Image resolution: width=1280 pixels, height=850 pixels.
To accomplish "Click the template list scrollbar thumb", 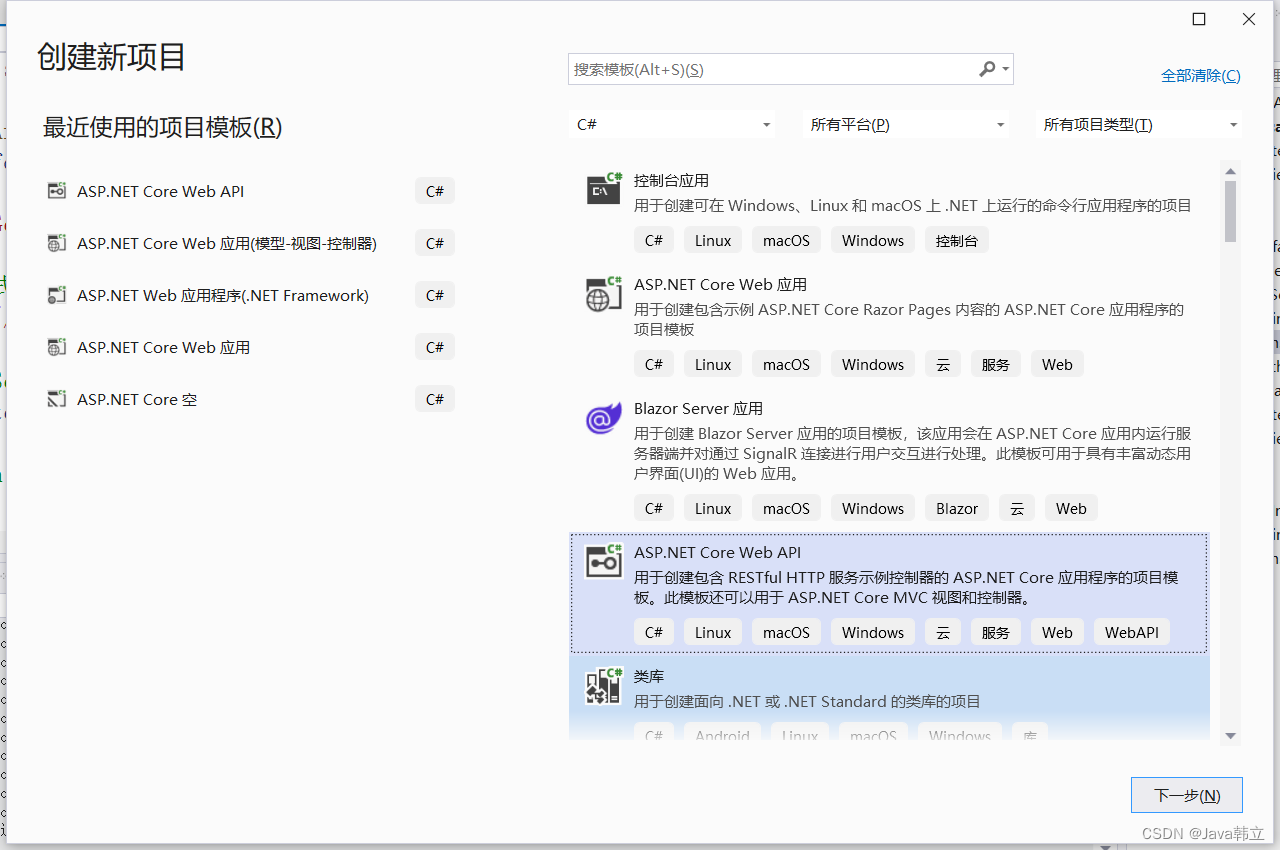I will click(x=1231, y=210).
